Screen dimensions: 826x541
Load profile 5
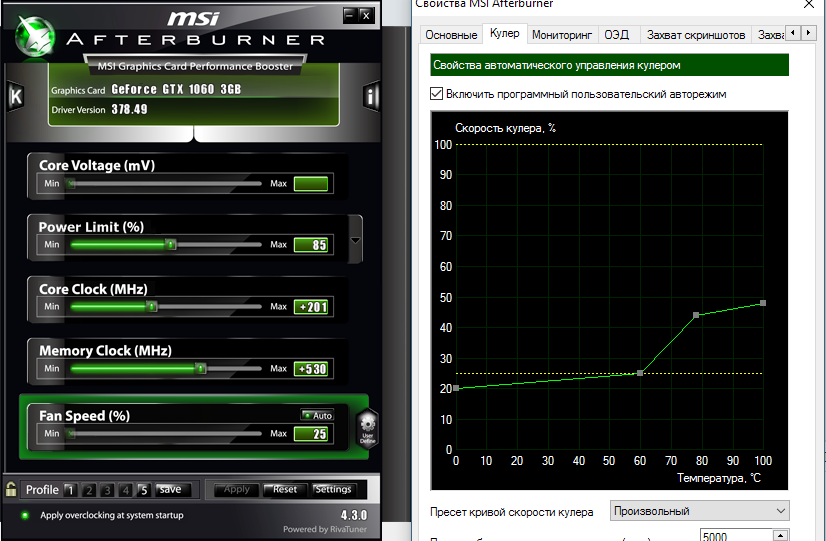point(144,490)
